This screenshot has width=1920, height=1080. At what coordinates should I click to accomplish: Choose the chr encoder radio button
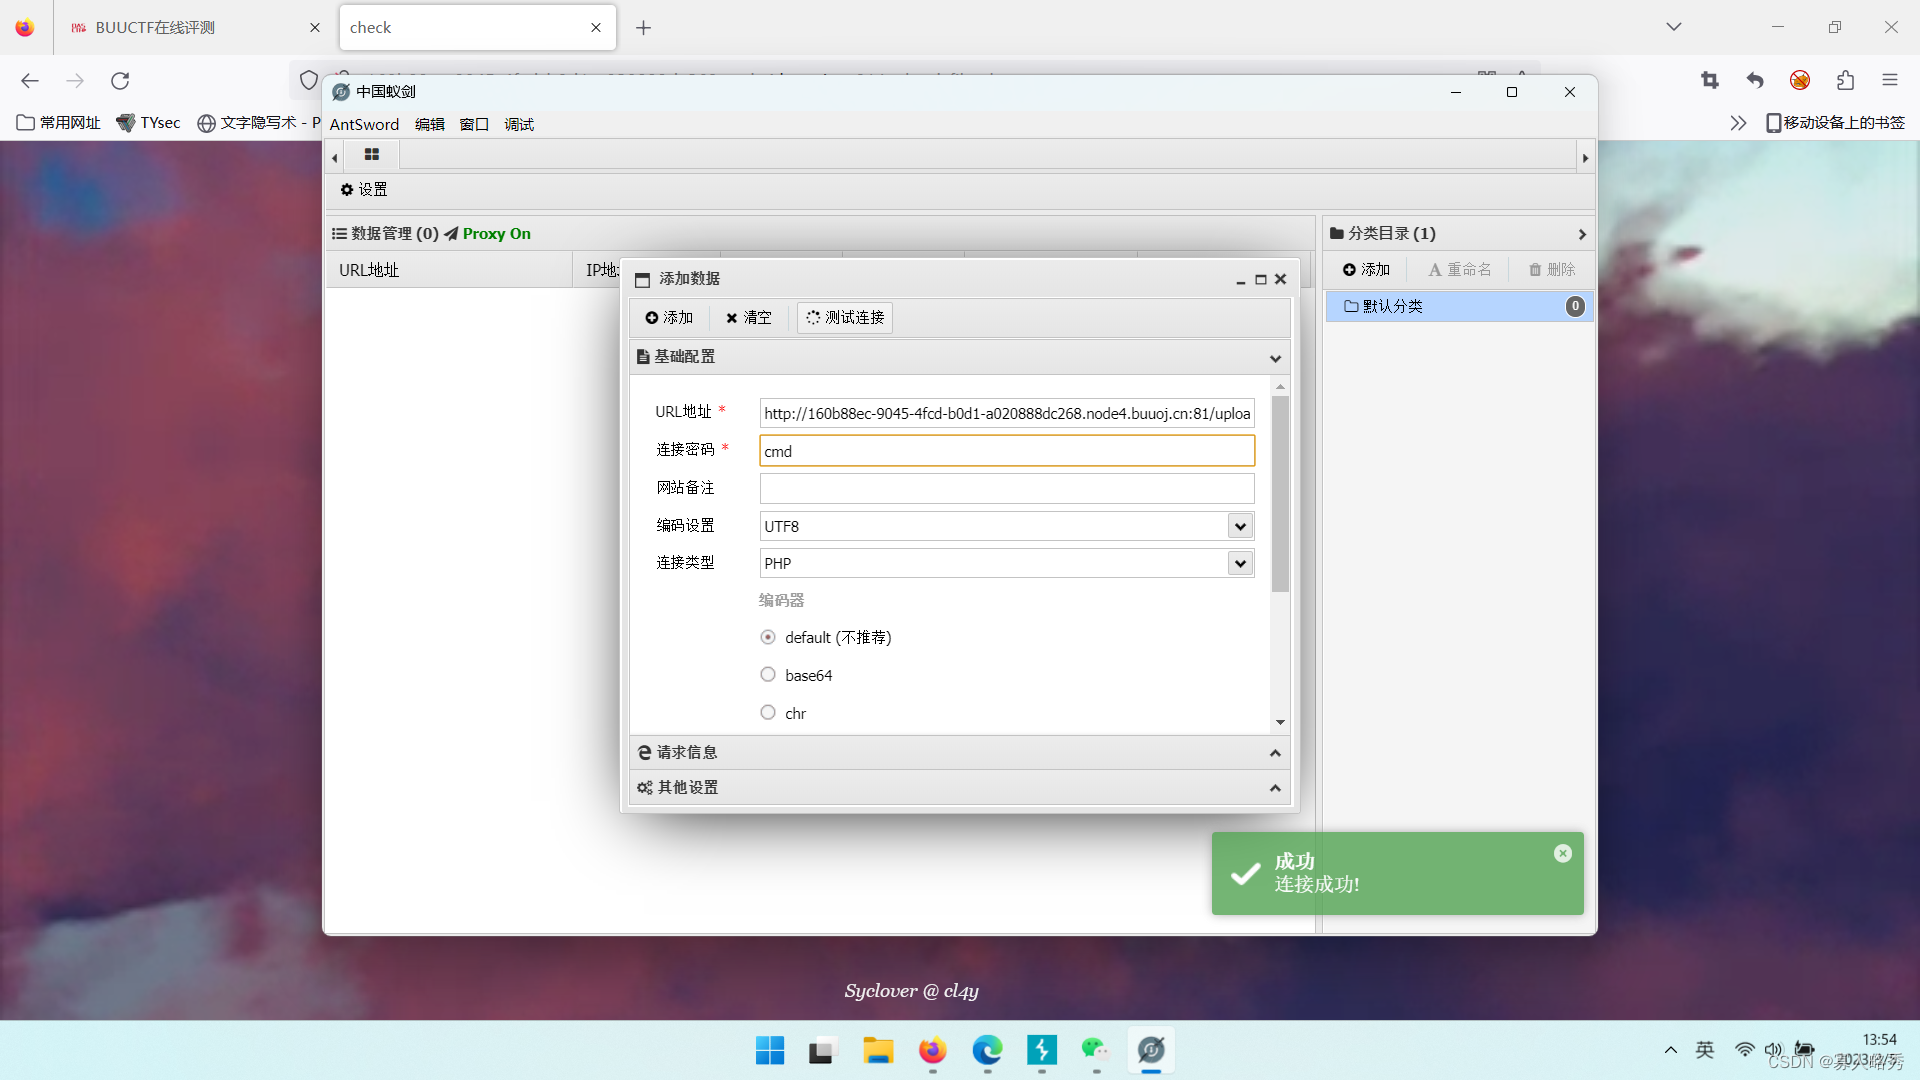pos(768,713)
